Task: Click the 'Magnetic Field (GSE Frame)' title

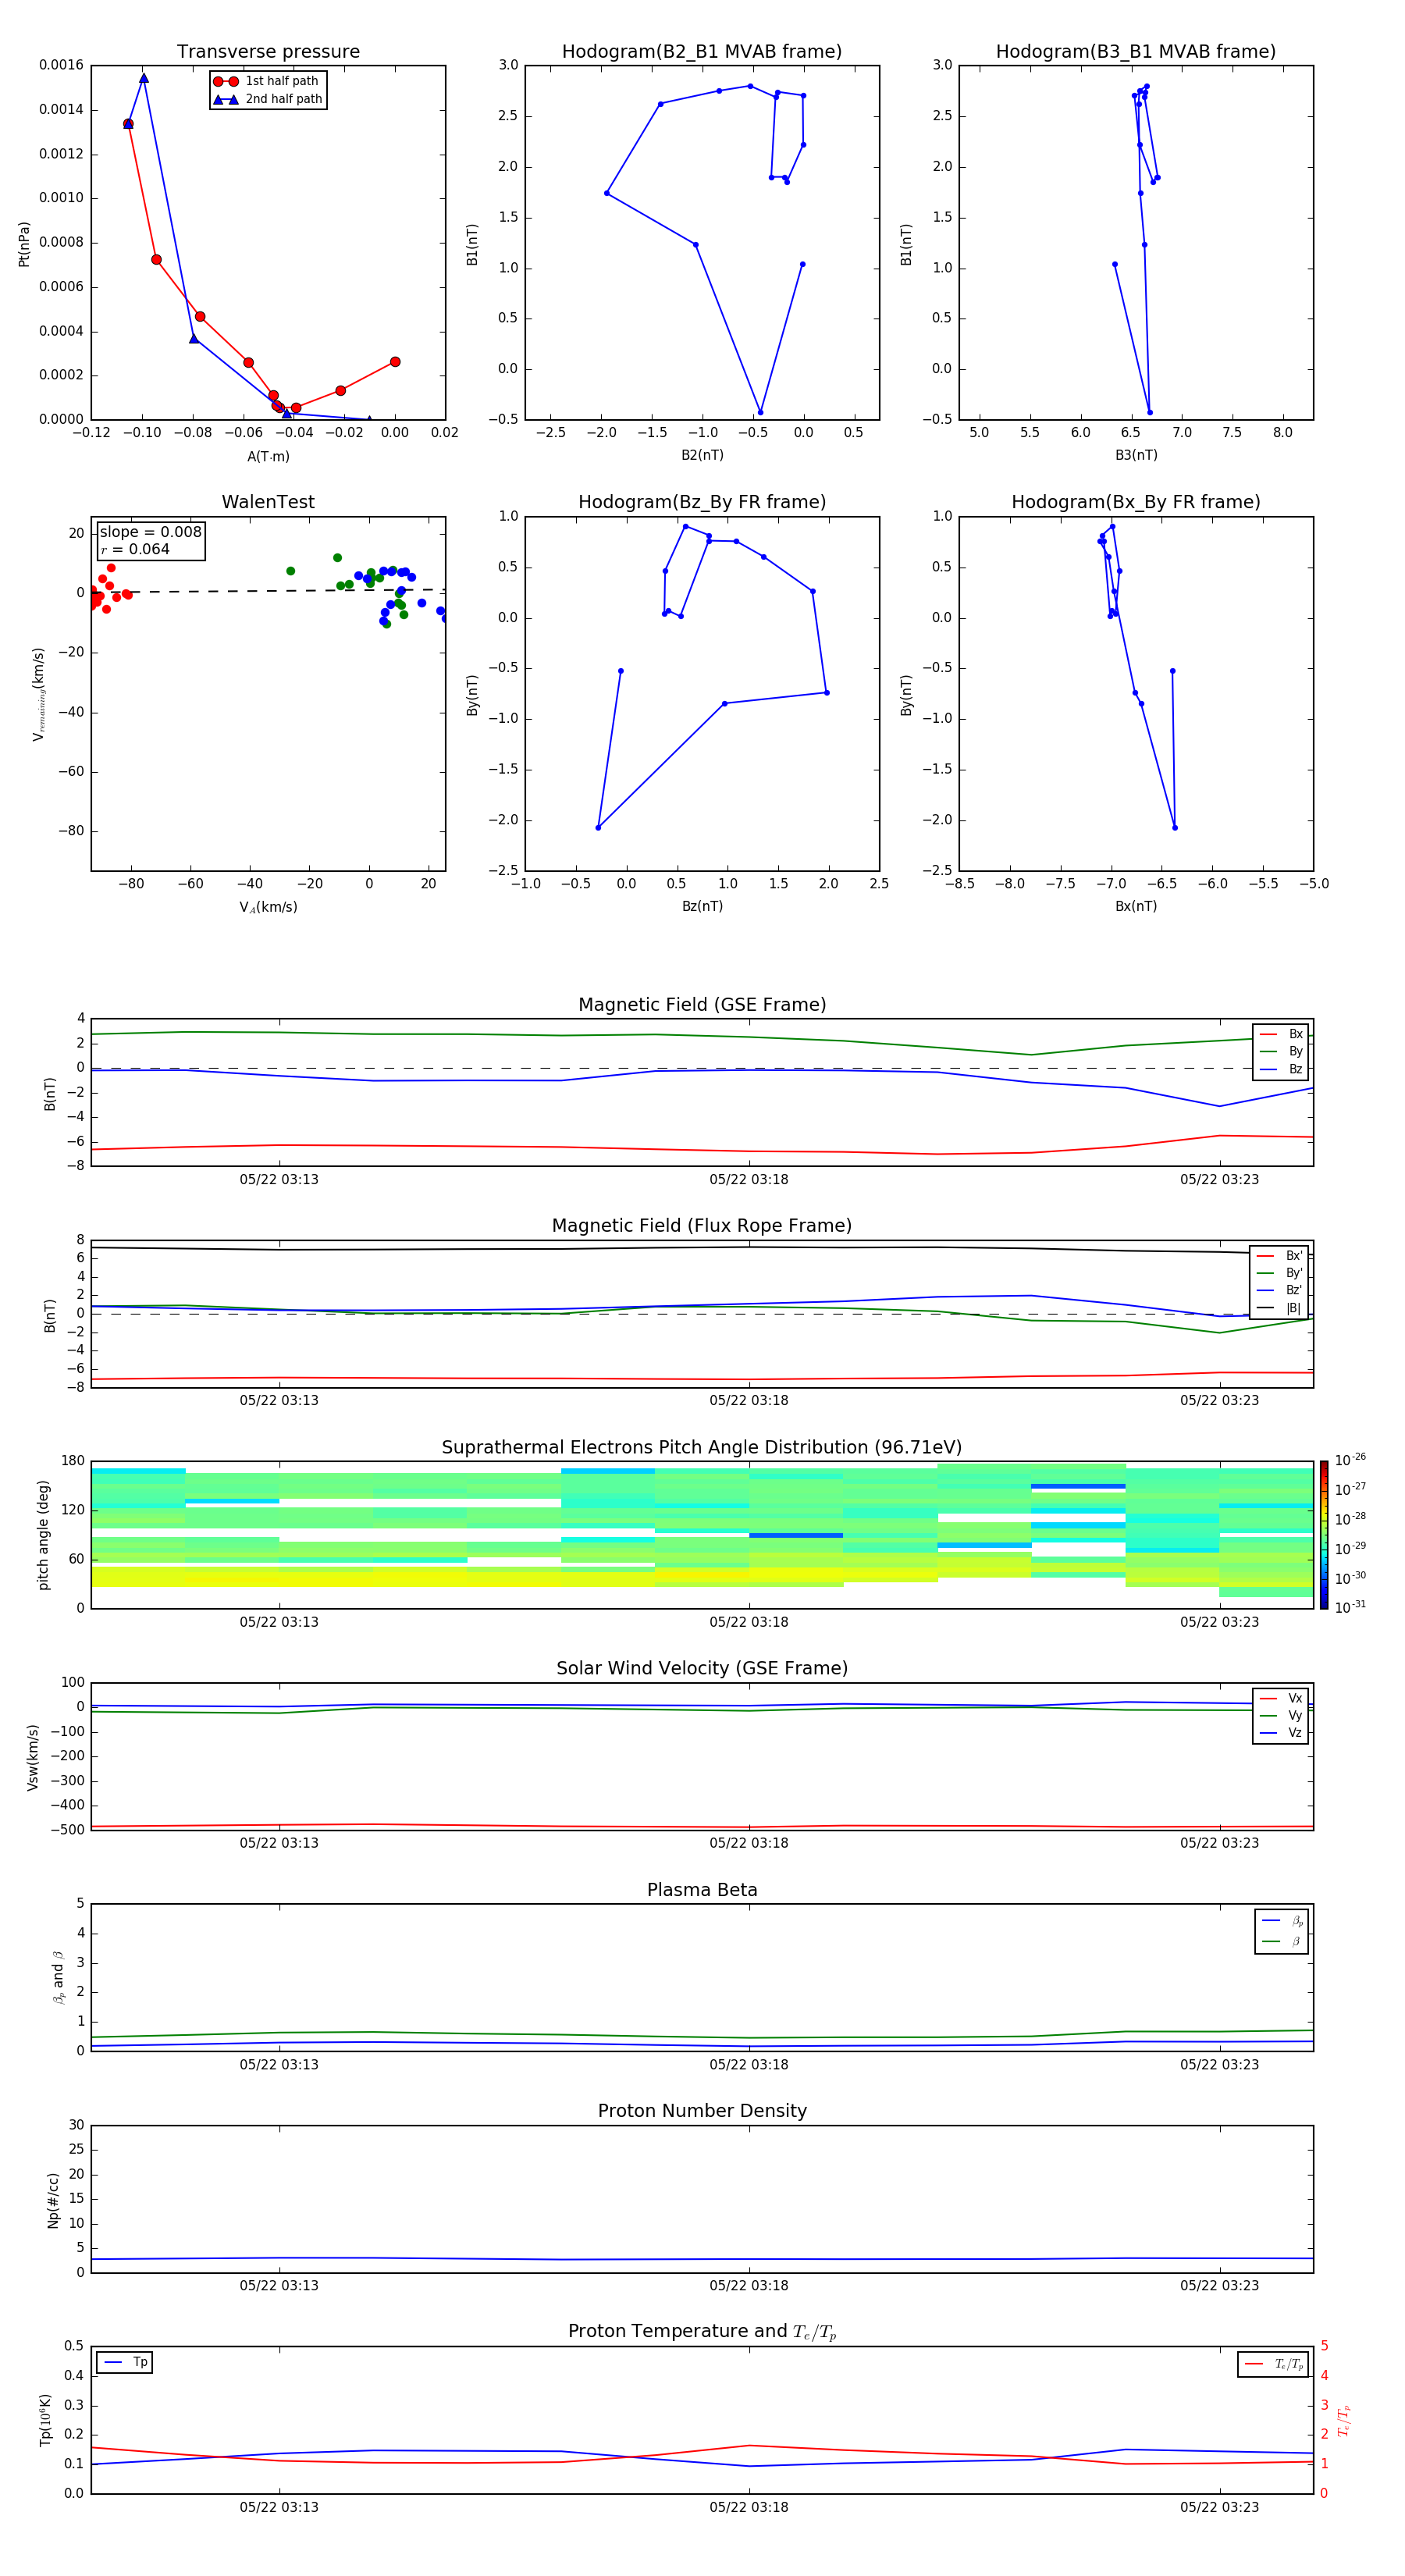Action: (x=702, y=1004)
